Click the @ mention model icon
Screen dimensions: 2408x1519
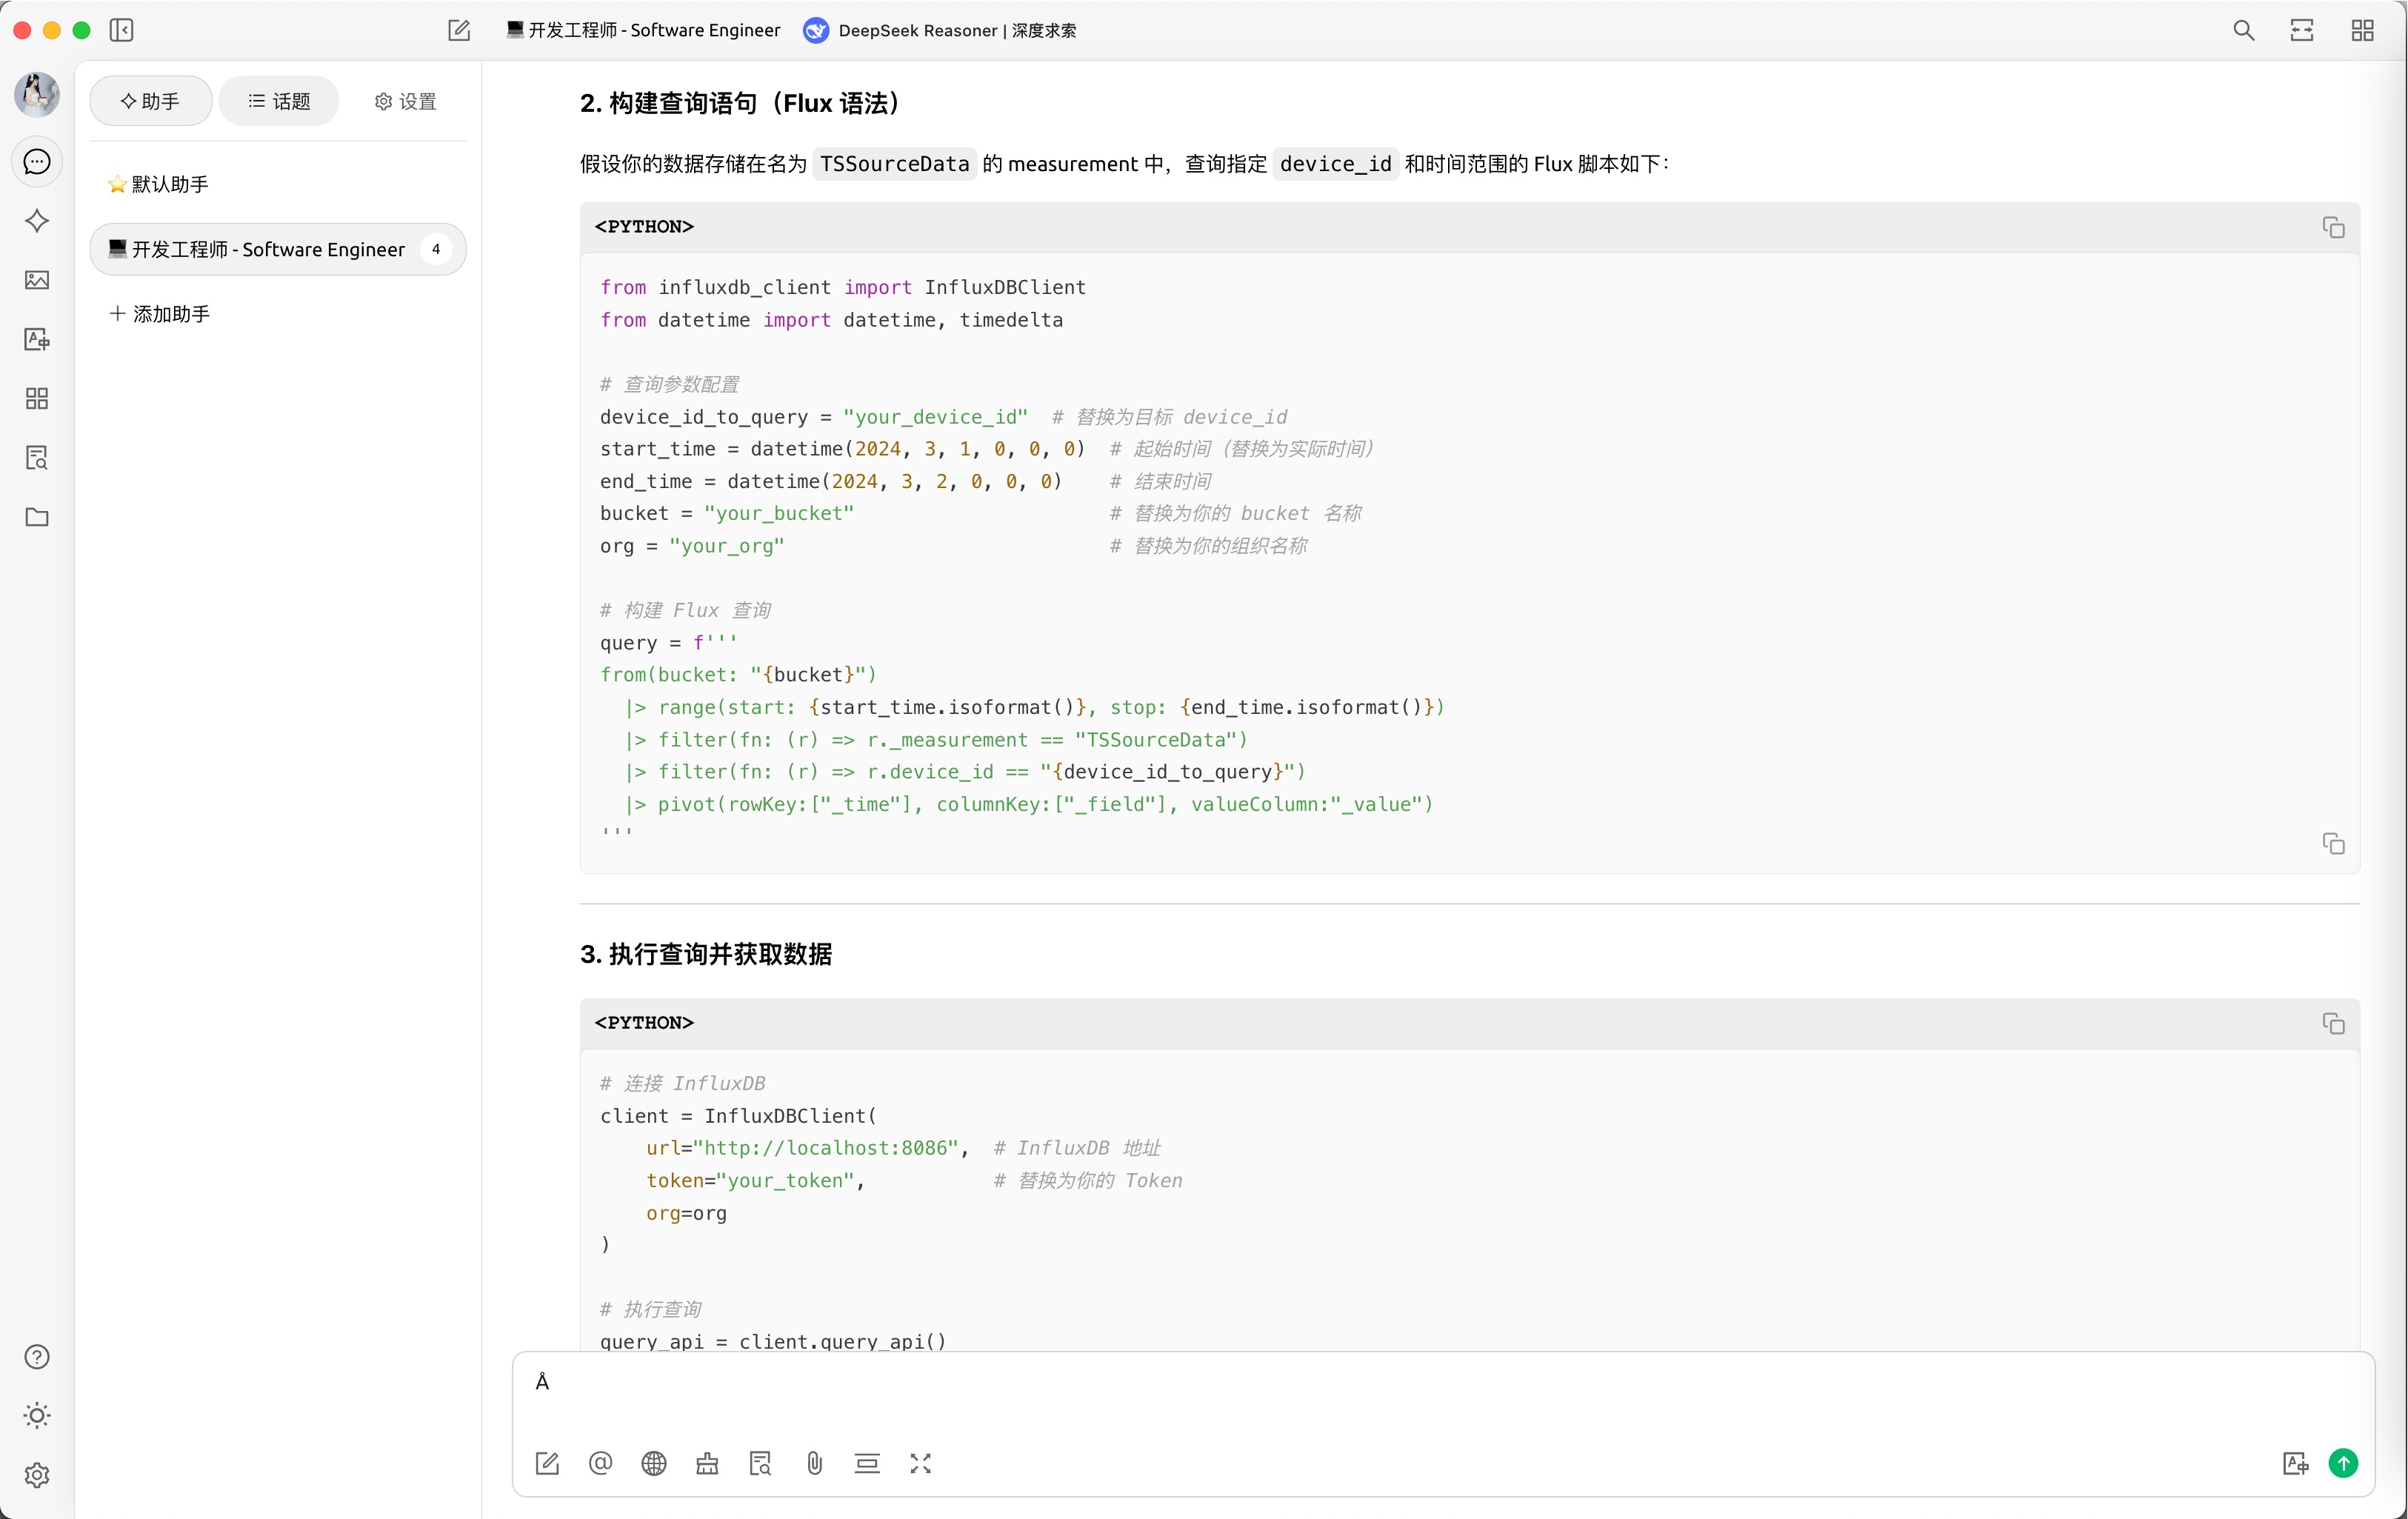click(600, 1464)
